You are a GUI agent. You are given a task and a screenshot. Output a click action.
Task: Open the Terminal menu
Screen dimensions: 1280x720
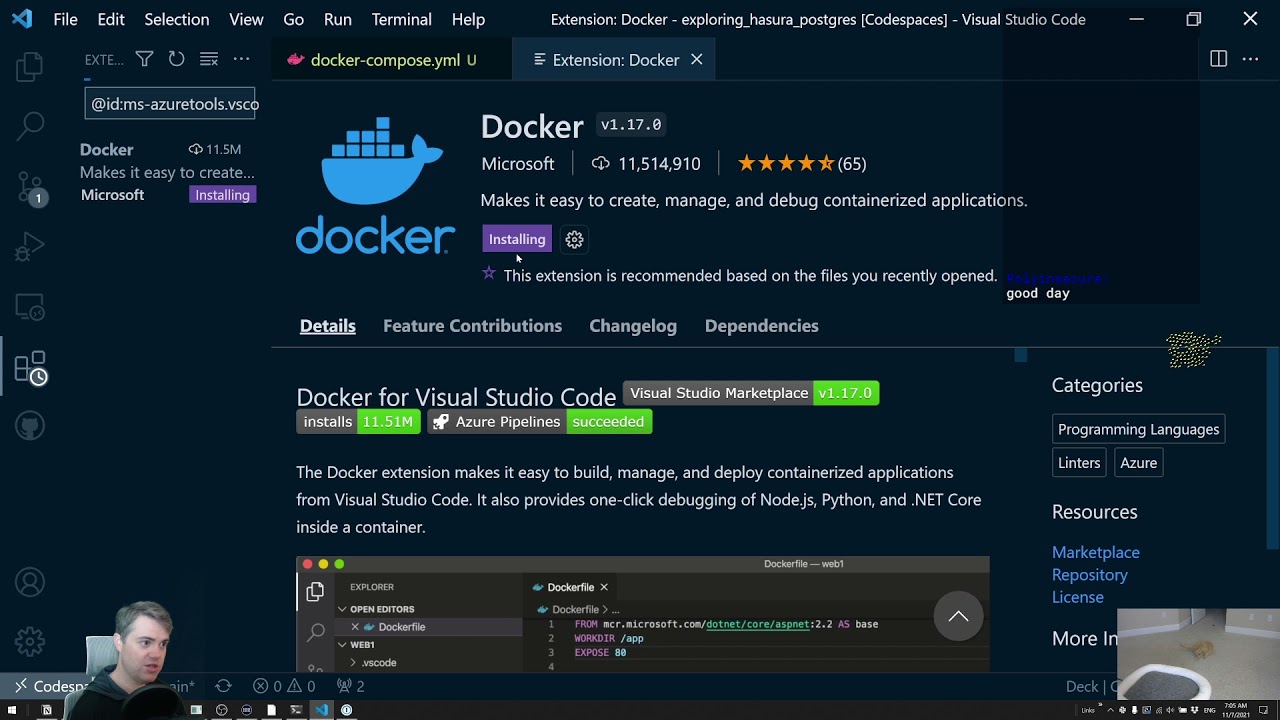[x=401, y=19]
